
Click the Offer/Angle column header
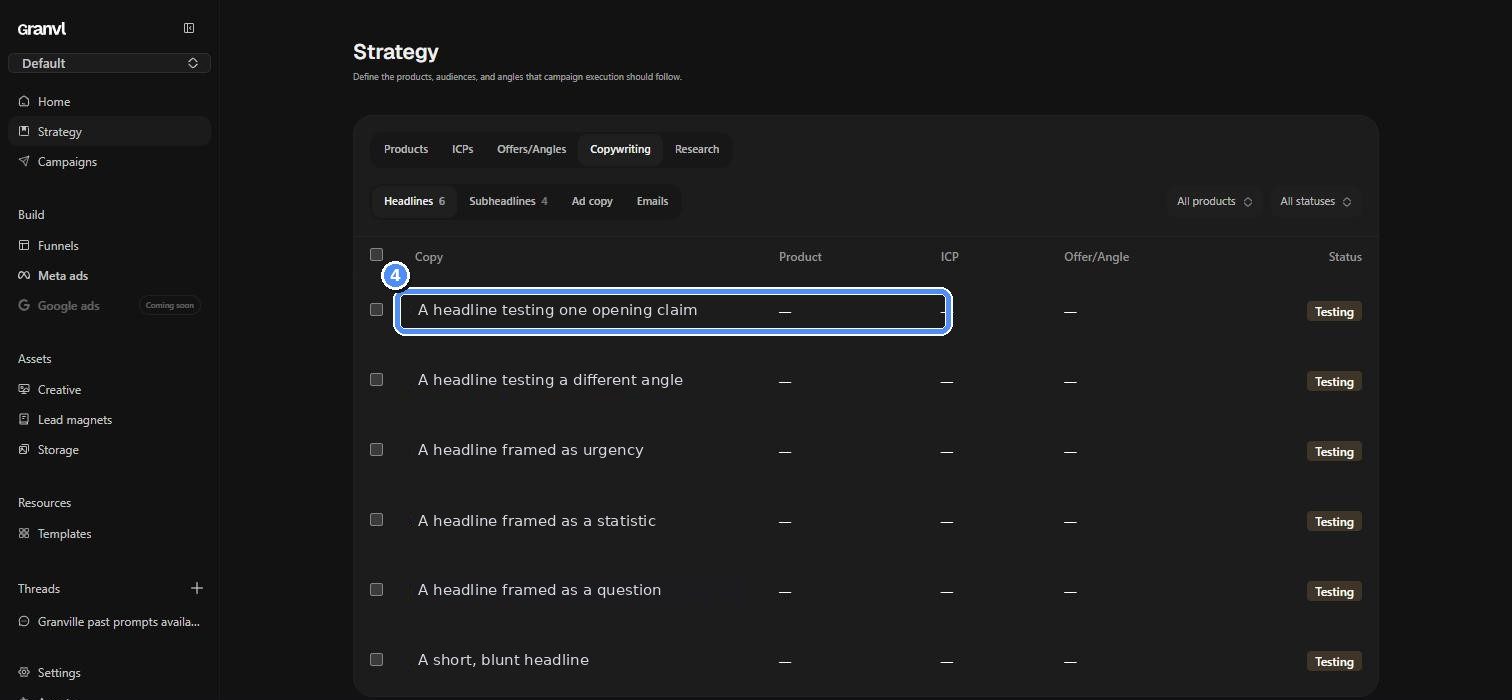tap(1096, 257)
